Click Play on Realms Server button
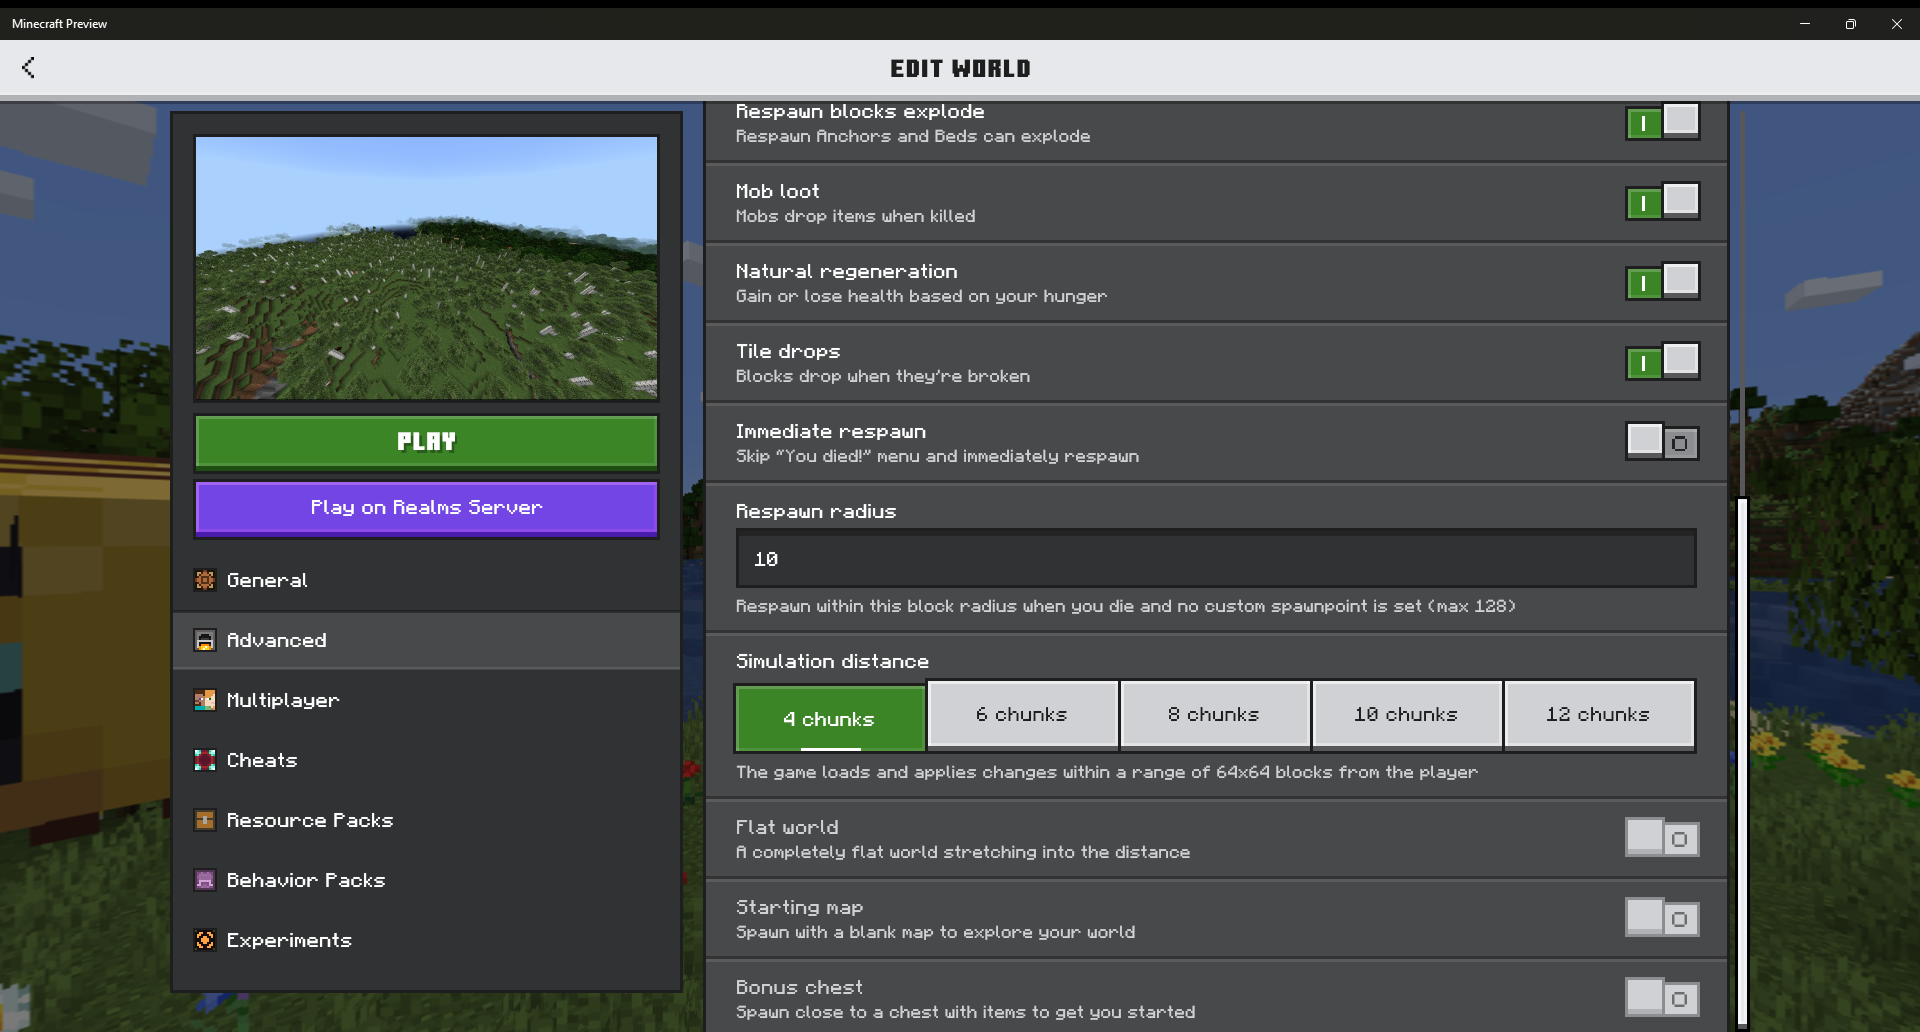1920x1032 pixels. [427, 508]
